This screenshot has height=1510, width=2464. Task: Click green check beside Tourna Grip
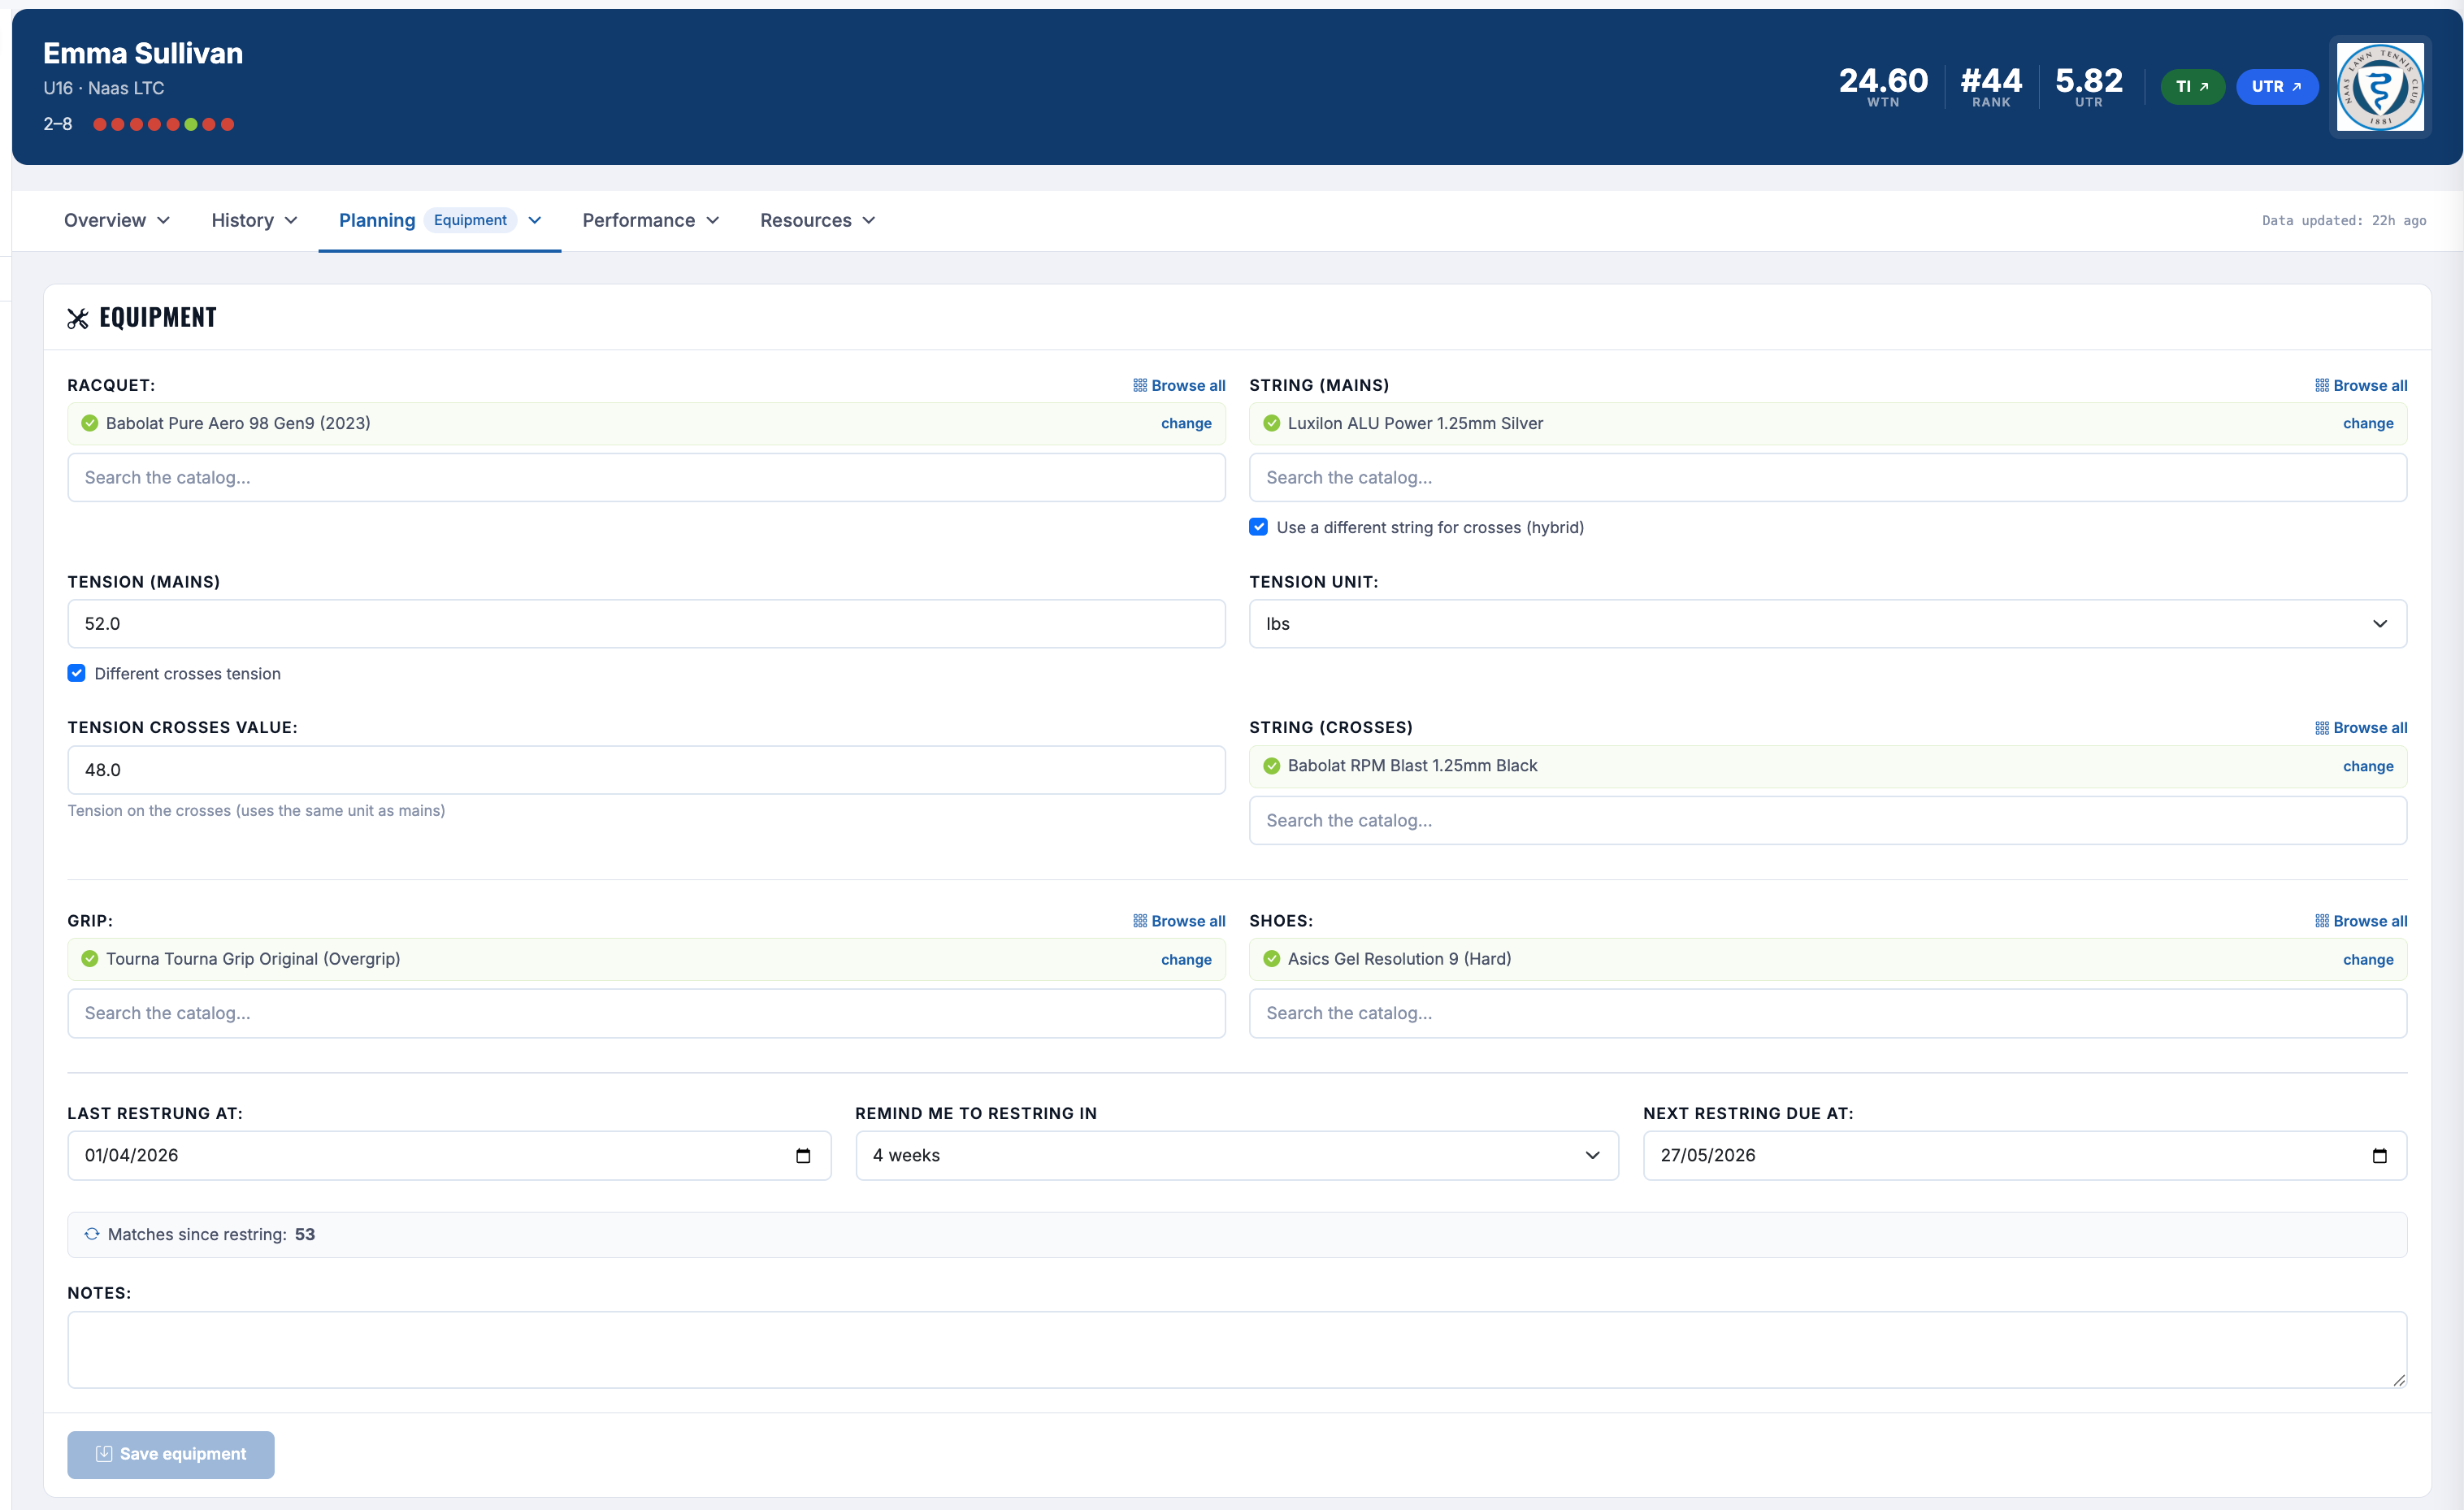90,959
